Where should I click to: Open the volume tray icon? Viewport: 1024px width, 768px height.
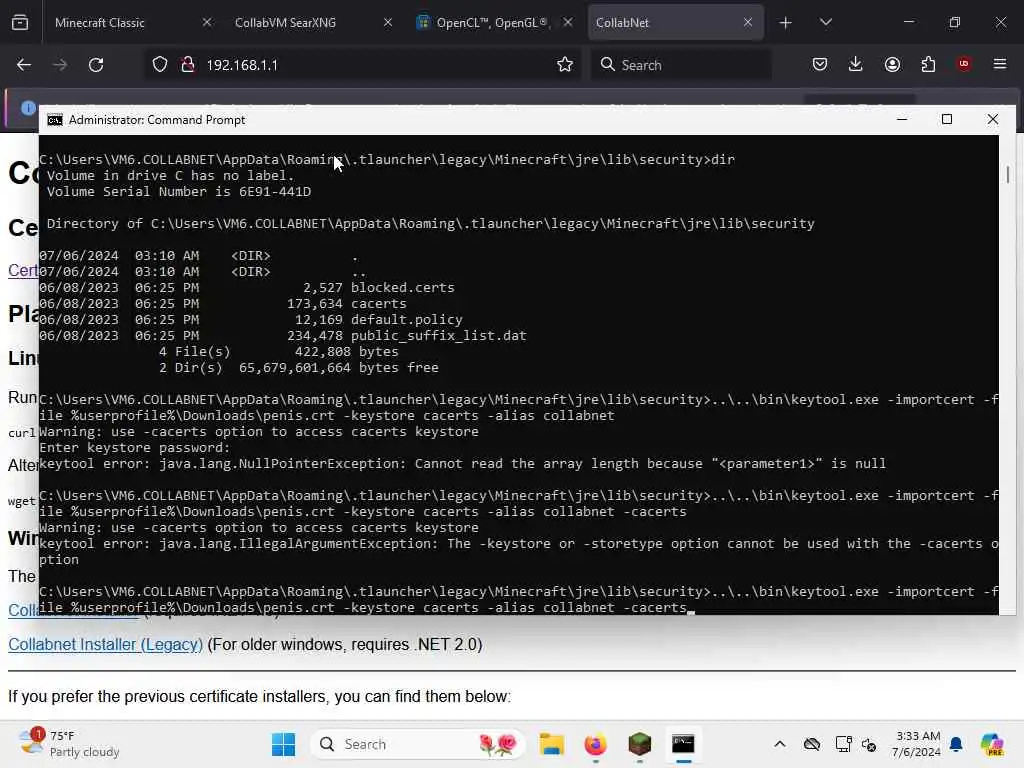click(869, 744)
